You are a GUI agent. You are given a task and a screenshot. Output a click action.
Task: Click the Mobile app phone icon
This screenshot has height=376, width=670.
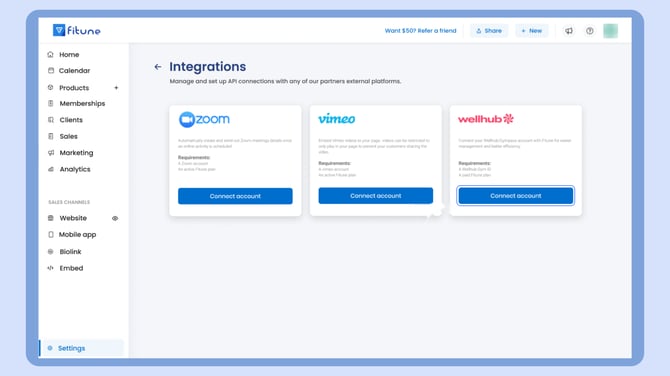51,235
